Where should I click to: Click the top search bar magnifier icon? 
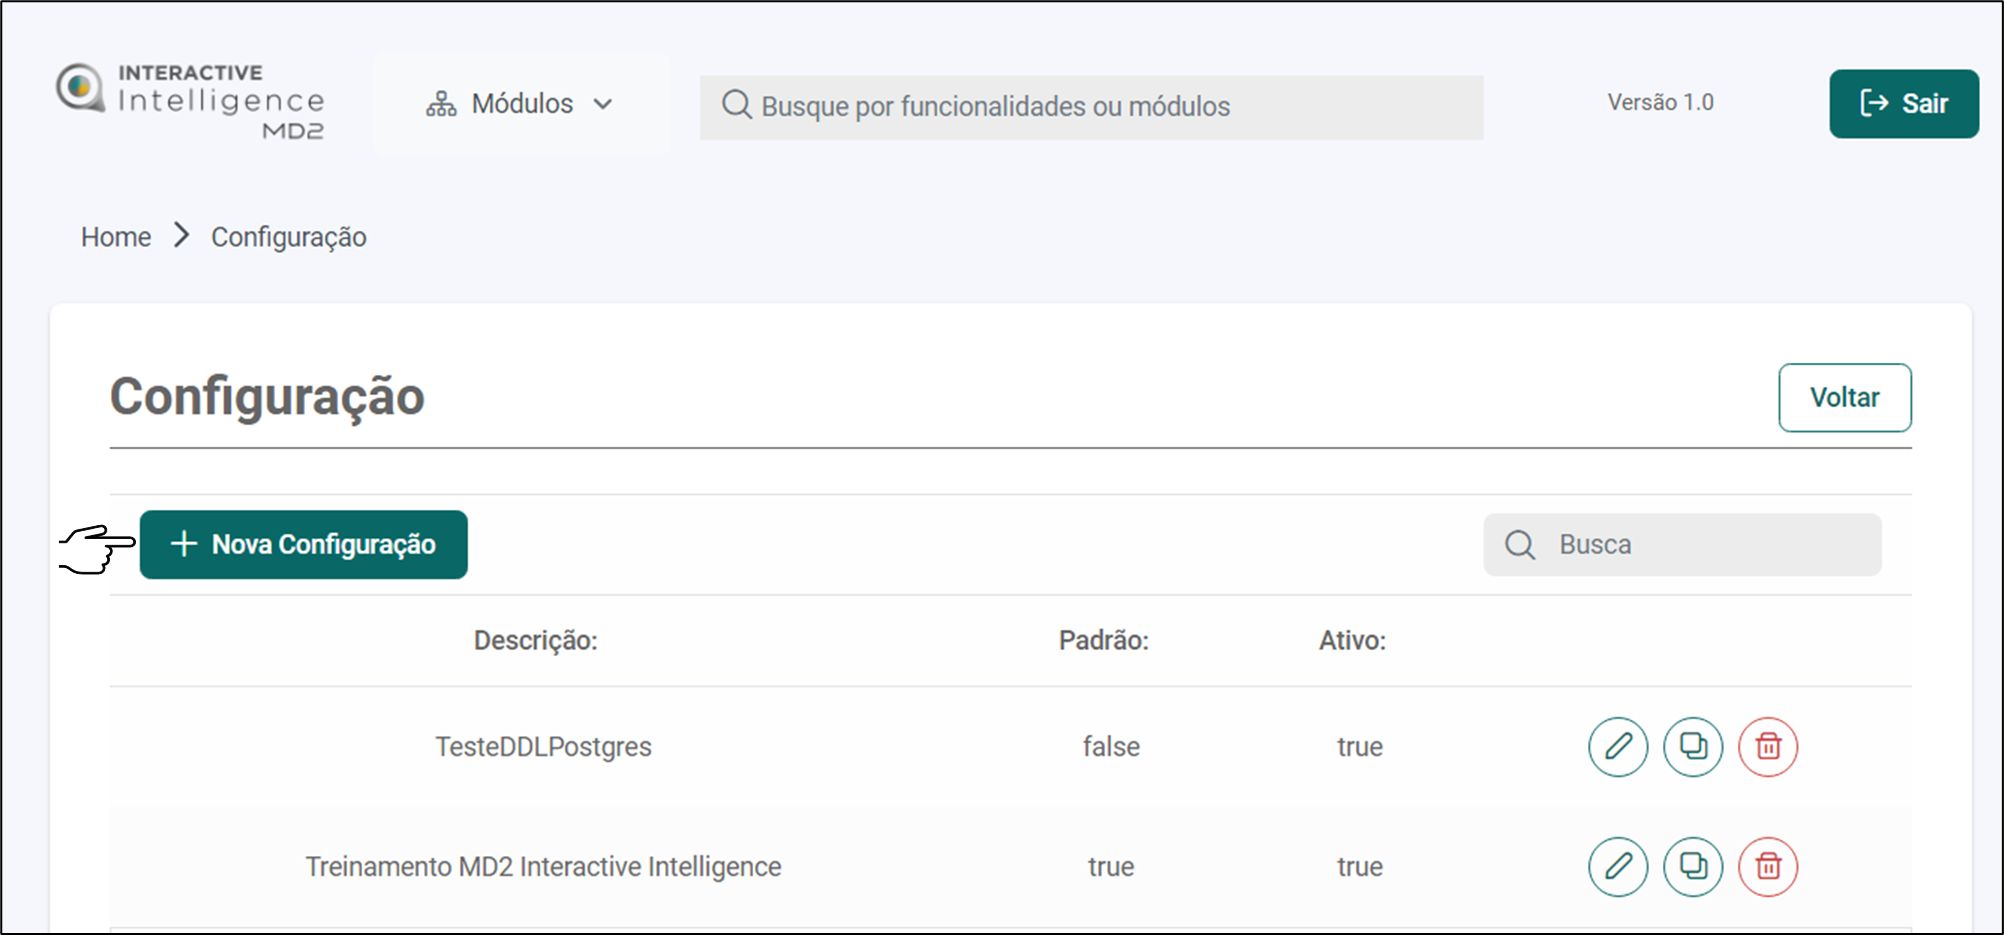pyautogui.click(x=736, y=105)
